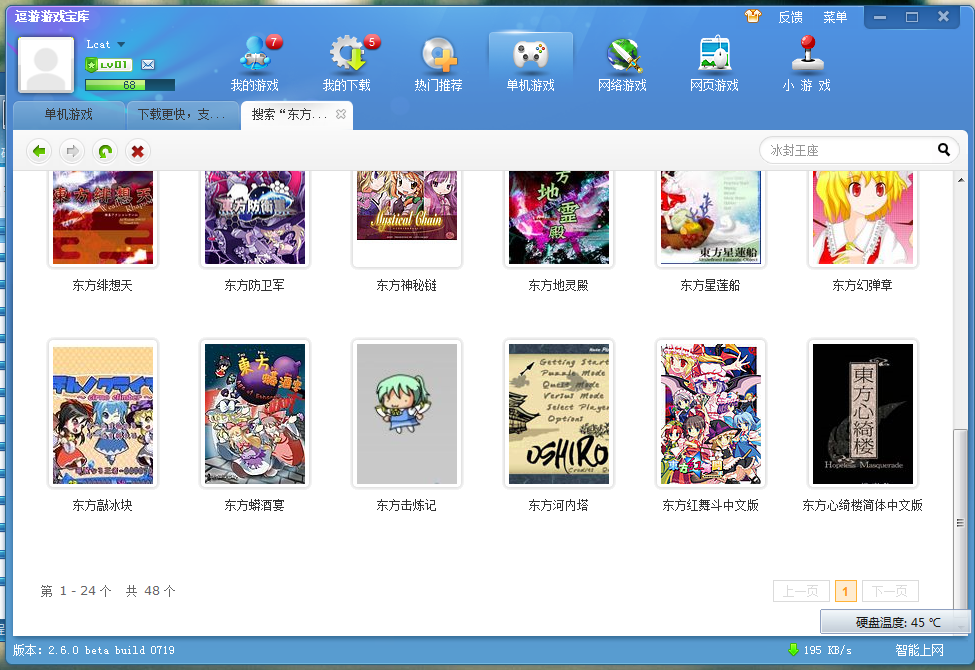Open 热门推荐 hot recommendations

[438, 65]
